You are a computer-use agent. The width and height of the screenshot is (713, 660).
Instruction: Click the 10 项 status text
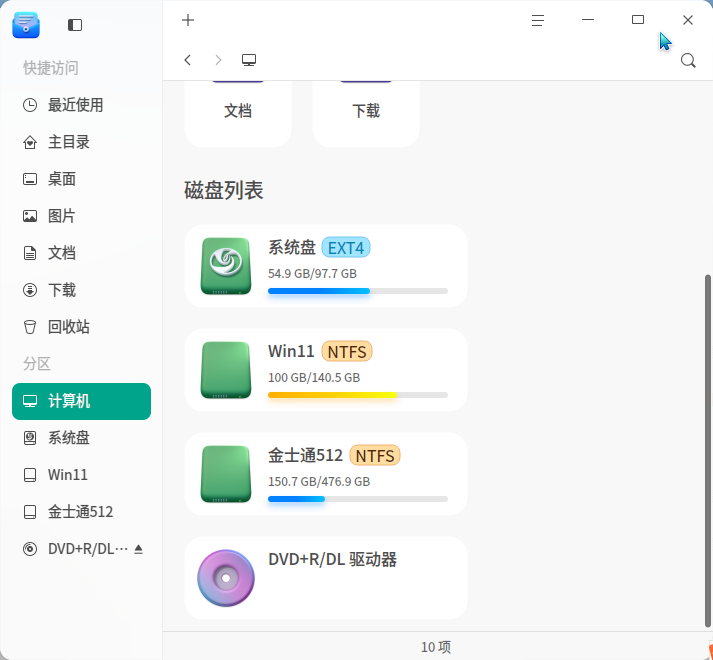[x=436, y=647]
